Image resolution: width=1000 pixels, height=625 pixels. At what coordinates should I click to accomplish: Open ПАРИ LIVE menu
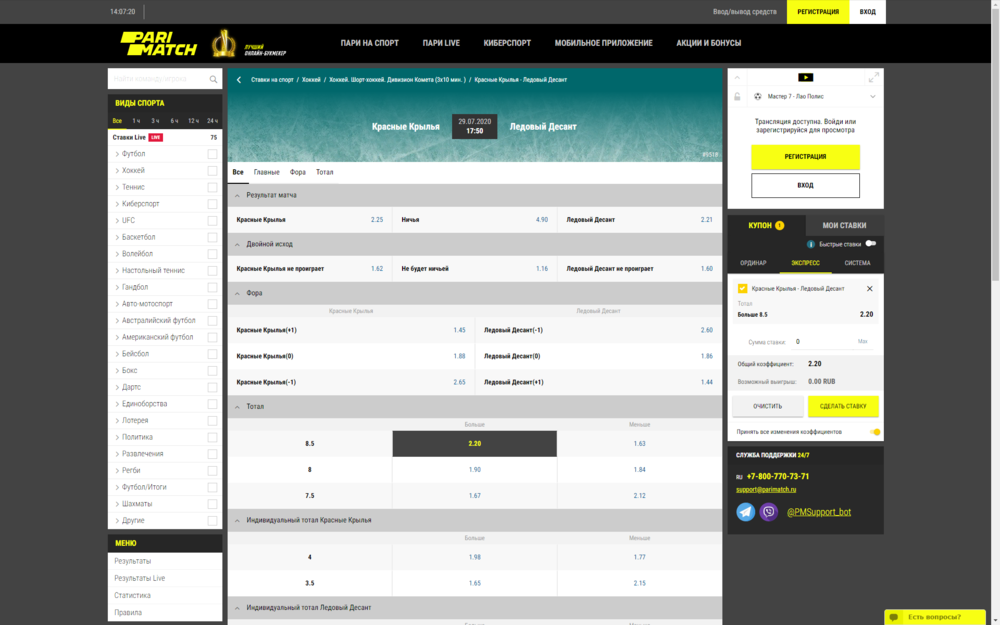pos(441,43)
